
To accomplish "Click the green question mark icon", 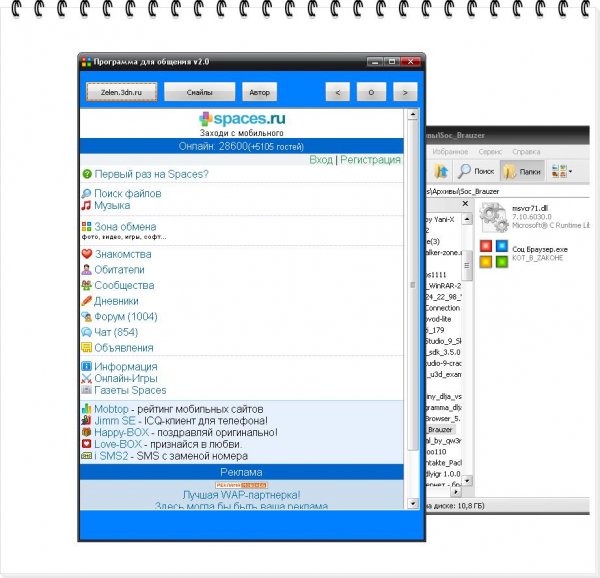I will point(87,174).
